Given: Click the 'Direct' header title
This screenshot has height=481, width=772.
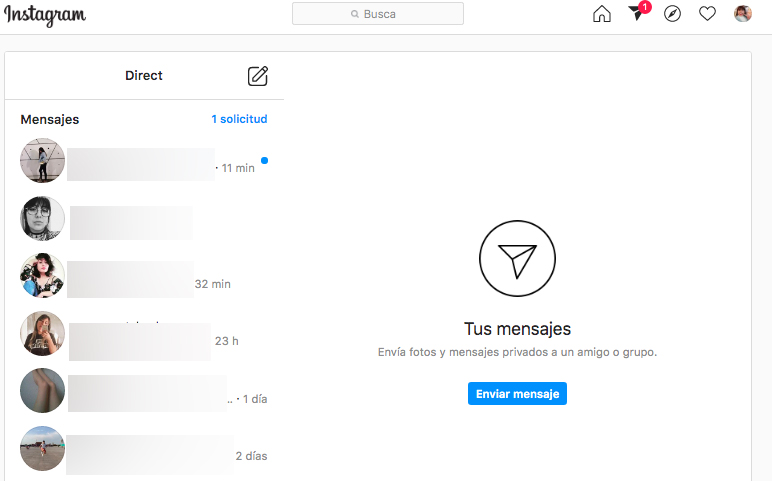Looking at the screenshot, I should point(144,76).
